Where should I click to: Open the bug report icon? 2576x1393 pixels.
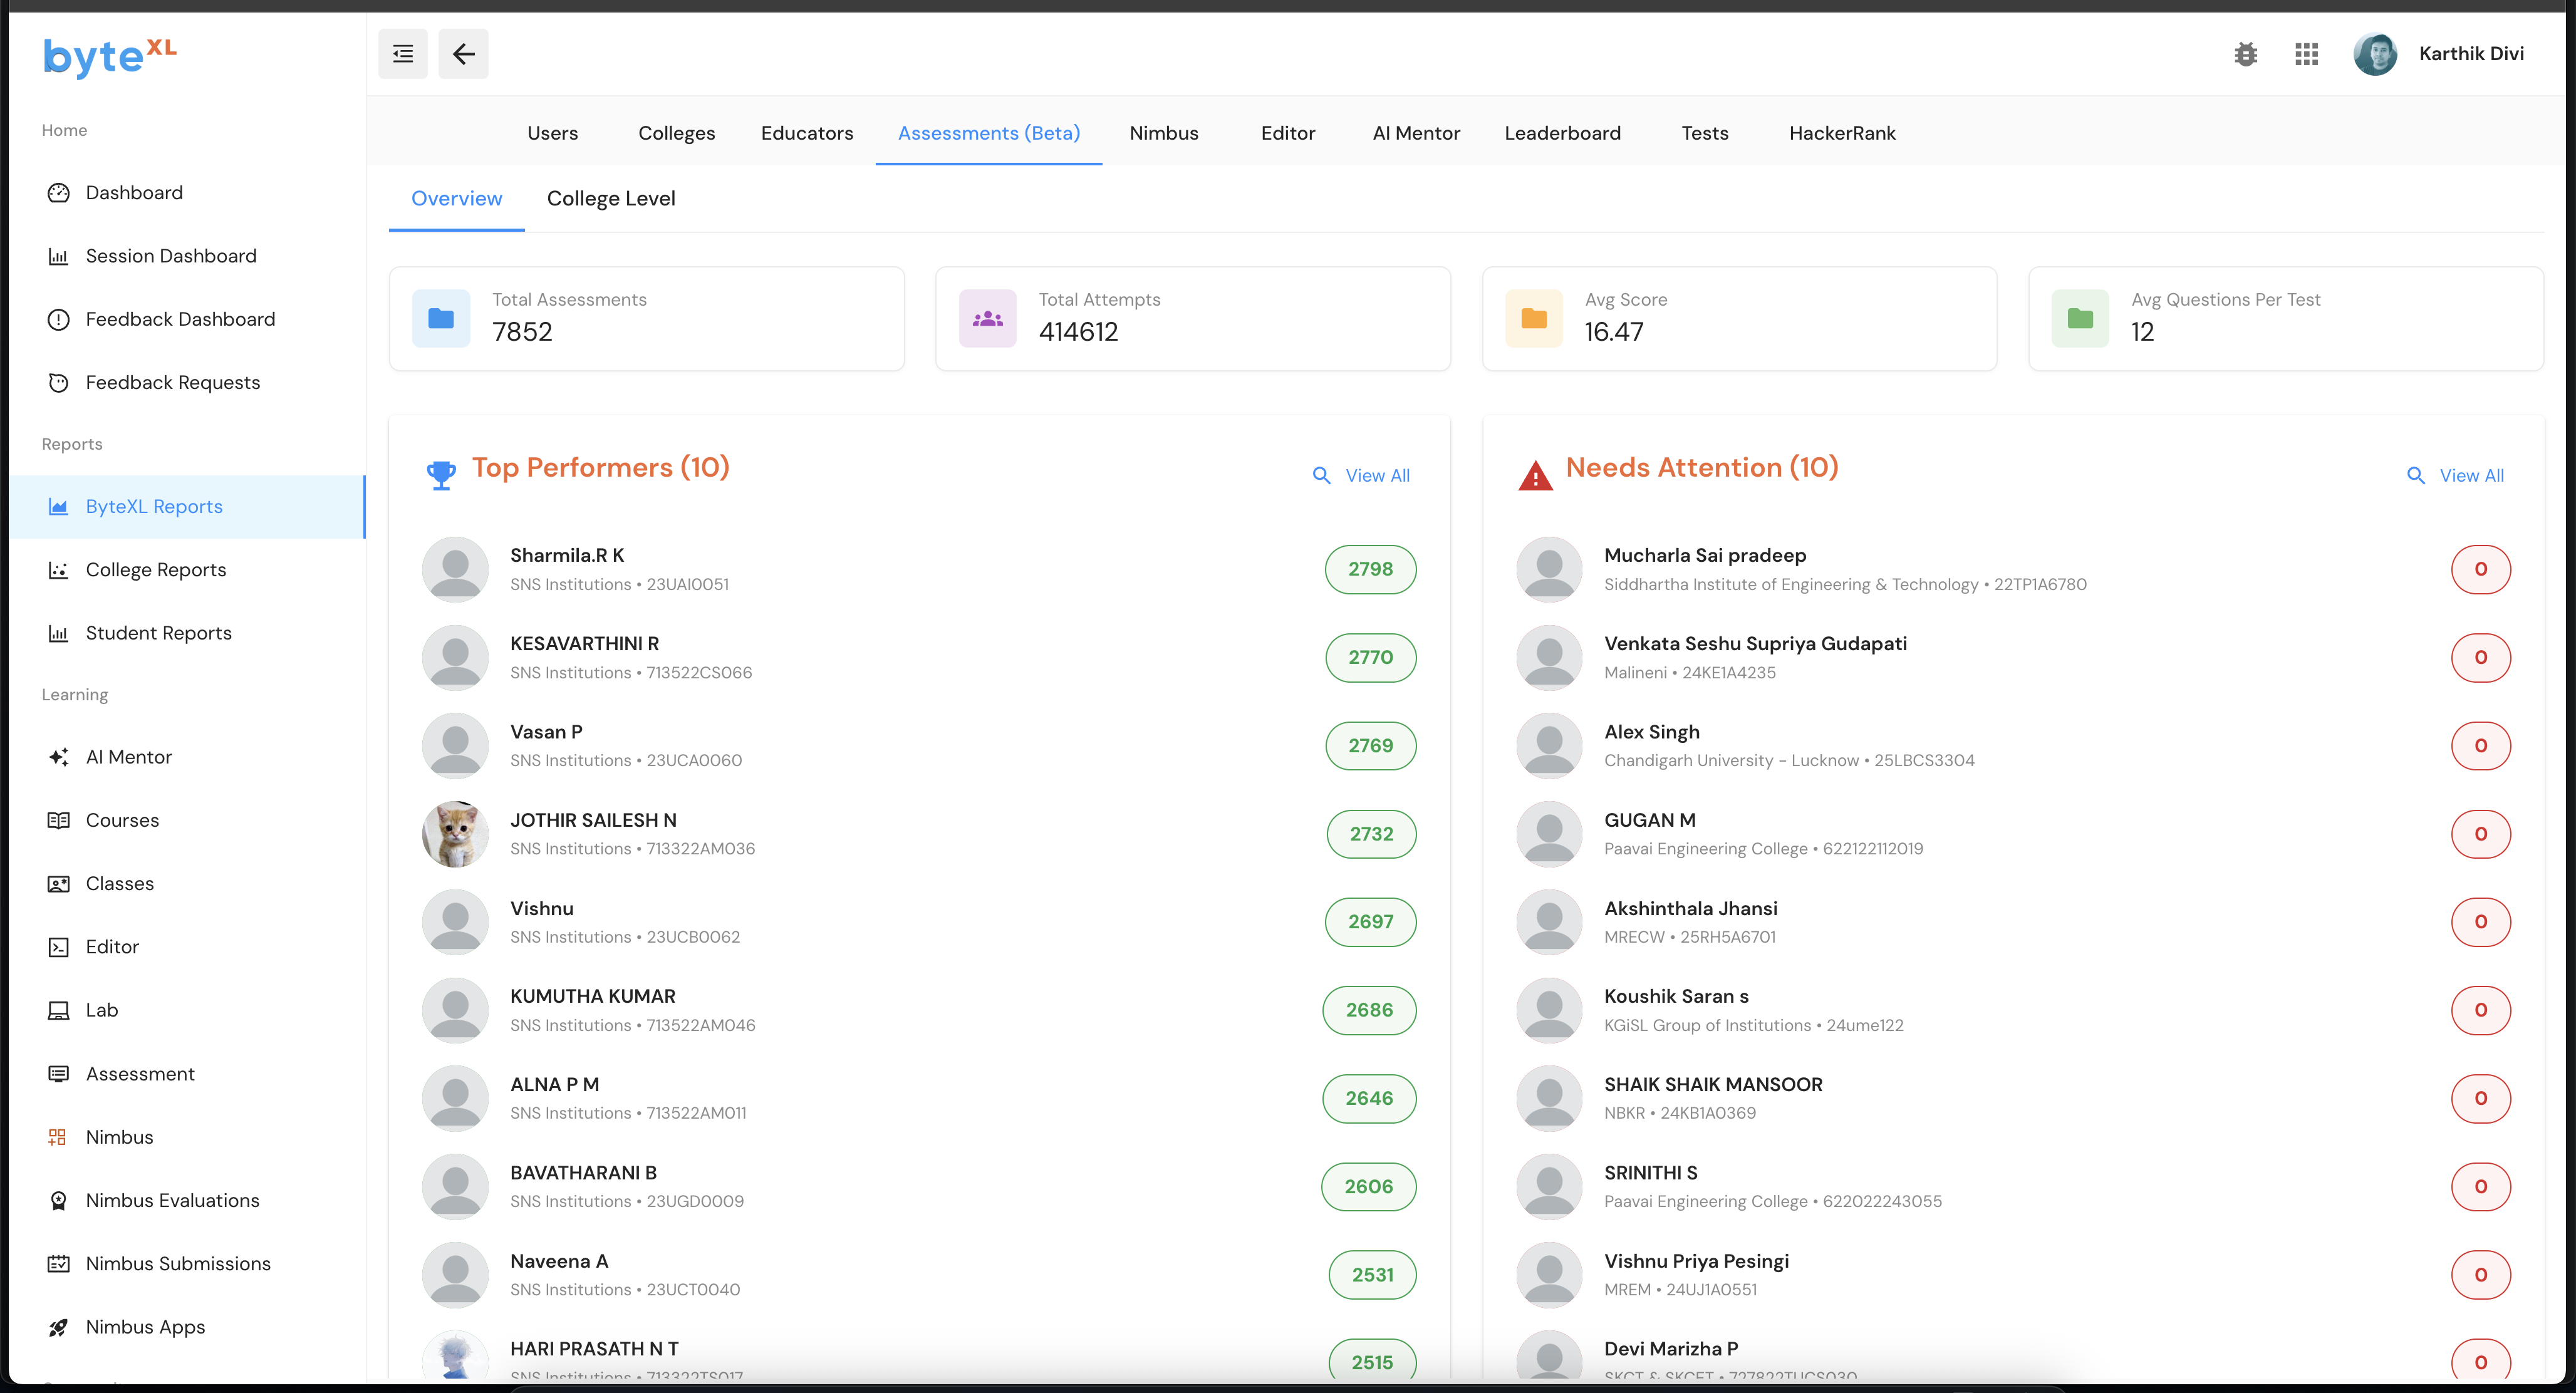pos(2246,54)
